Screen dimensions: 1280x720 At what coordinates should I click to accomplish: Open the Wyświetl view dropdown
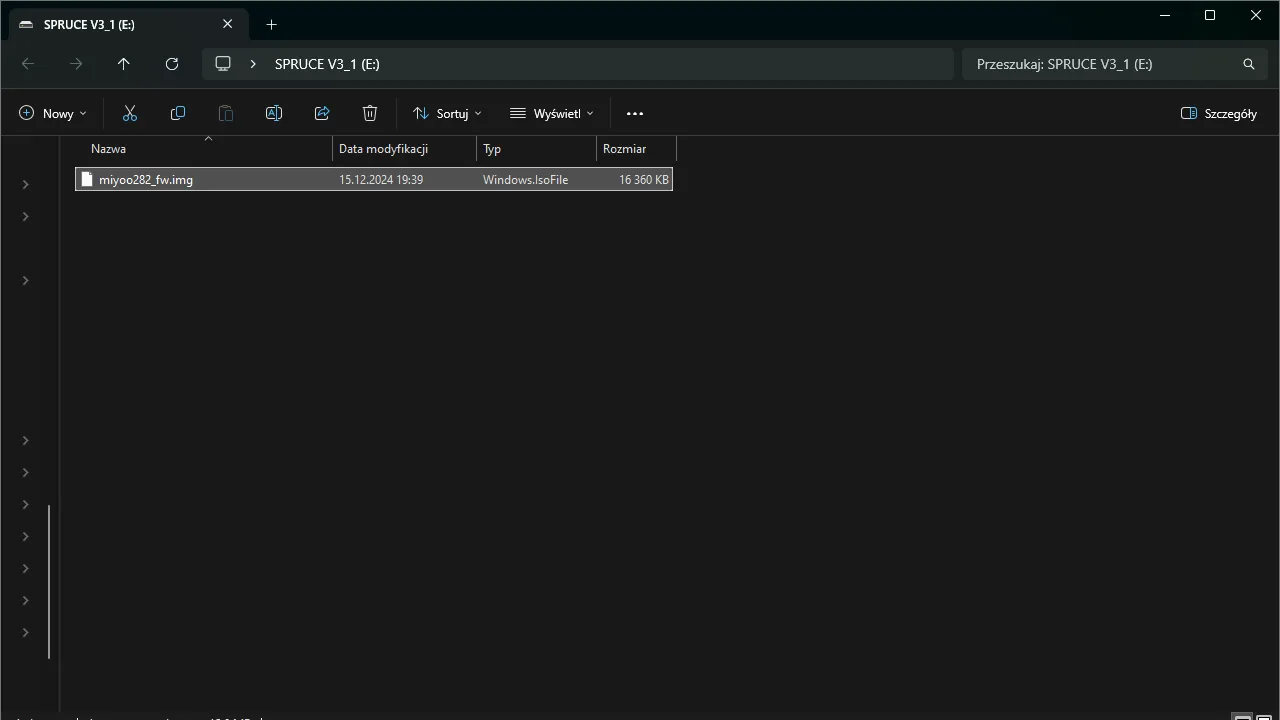(x=552, y=113)
